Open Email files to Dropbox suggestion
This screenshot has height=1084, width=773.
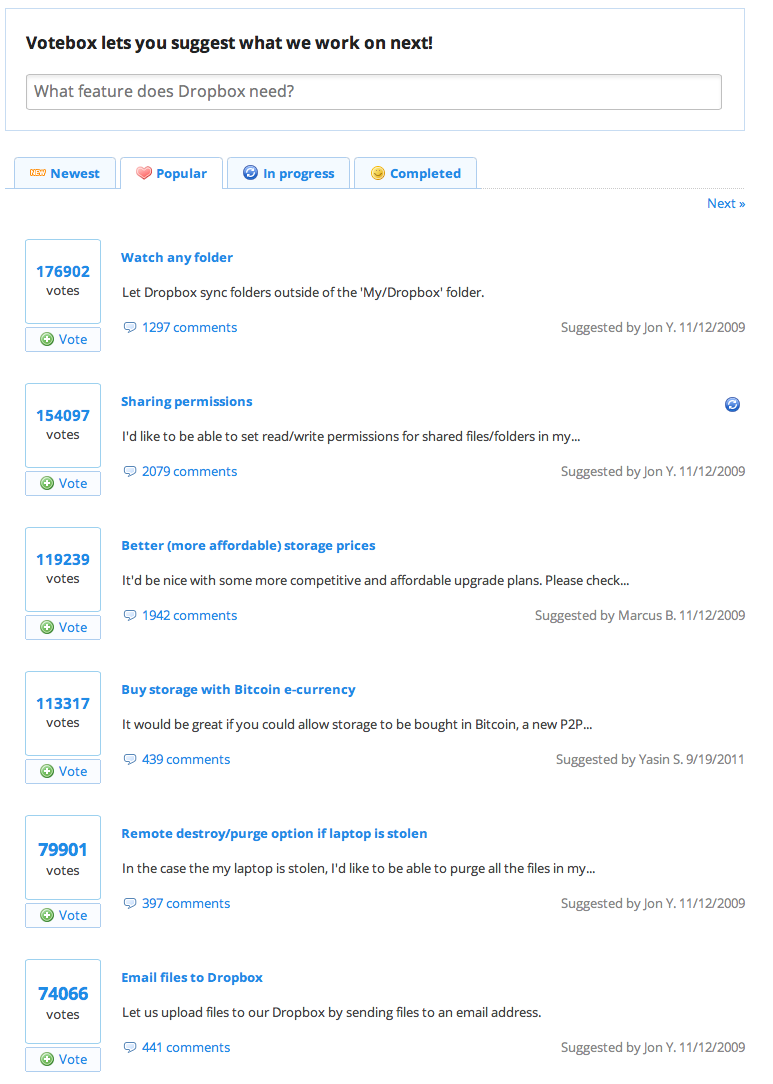192,978
